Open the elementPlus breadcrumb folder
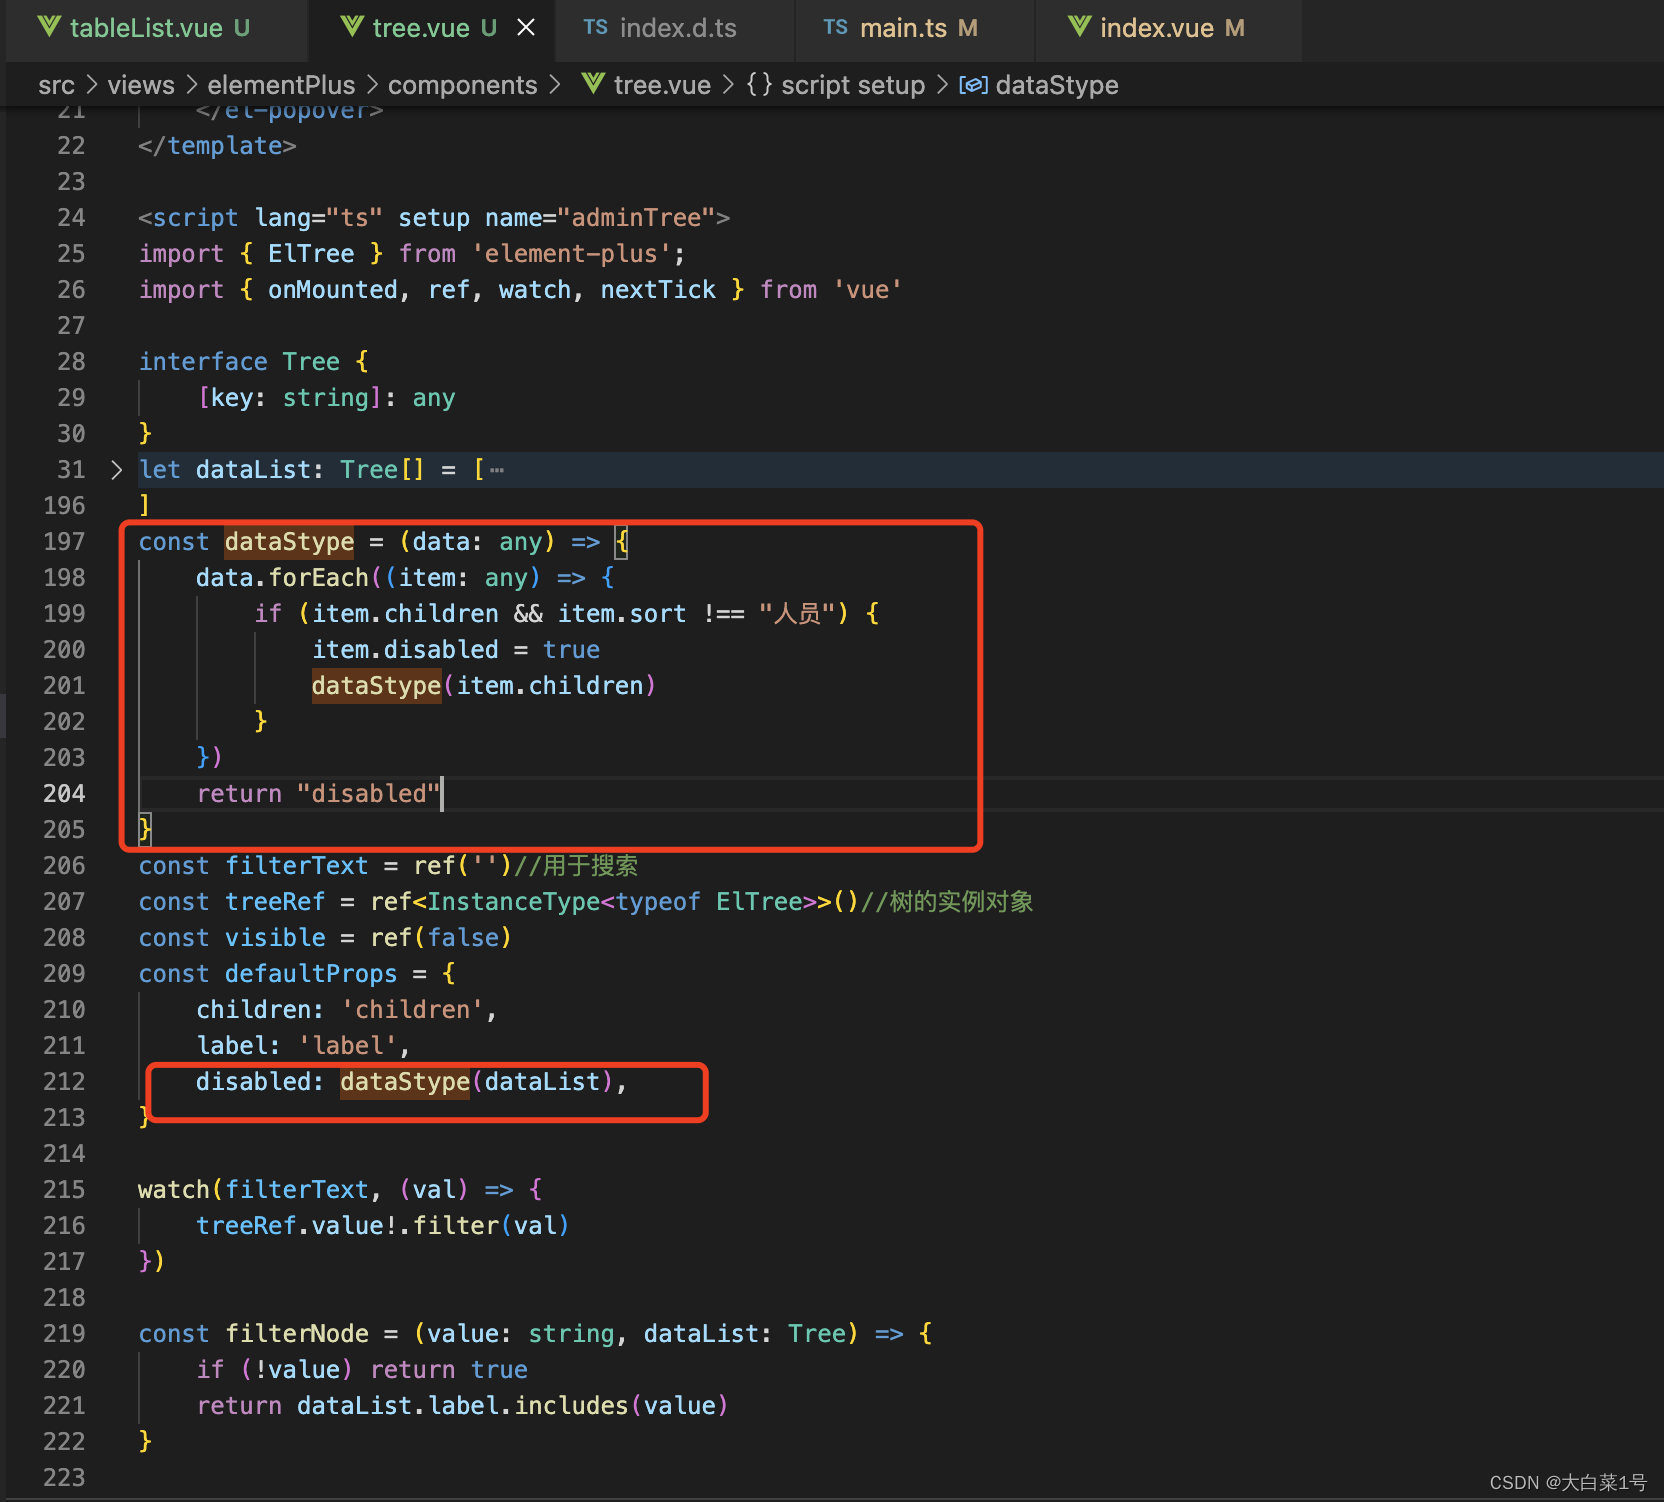The height and width of the screenshot is (1502, 1664). [281, 85]
